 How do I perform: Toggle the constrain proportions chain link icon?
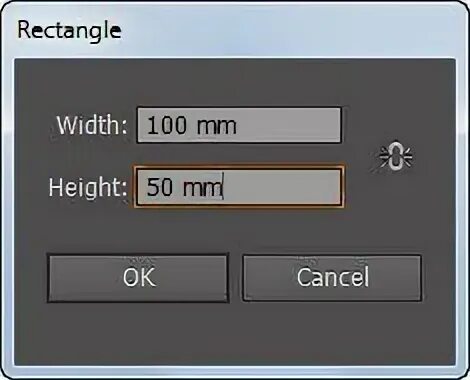click(x=396, y=157)
